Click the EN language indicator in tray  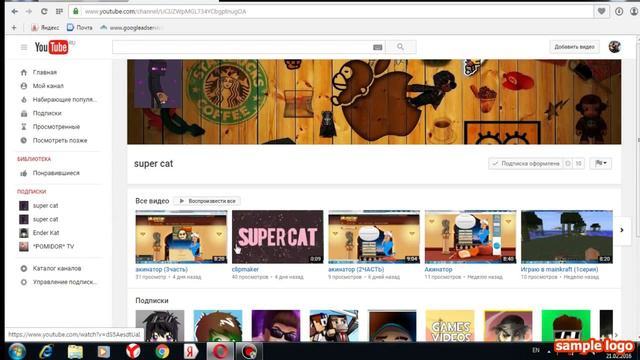(x=536, y=350)
